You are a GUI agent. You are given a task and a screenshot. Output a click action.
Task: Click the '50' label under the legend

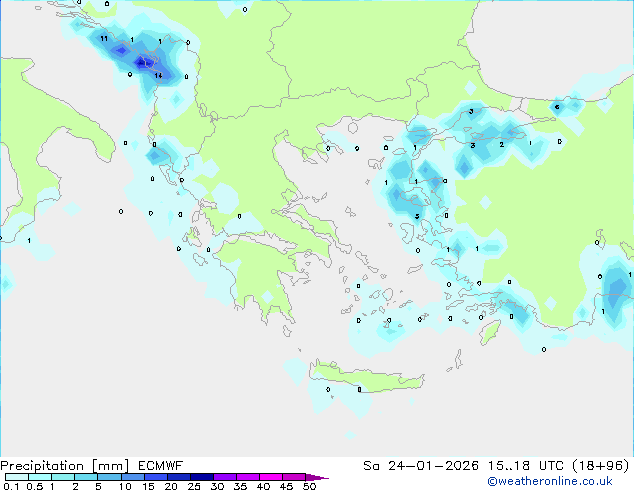(x=309, y=486)
